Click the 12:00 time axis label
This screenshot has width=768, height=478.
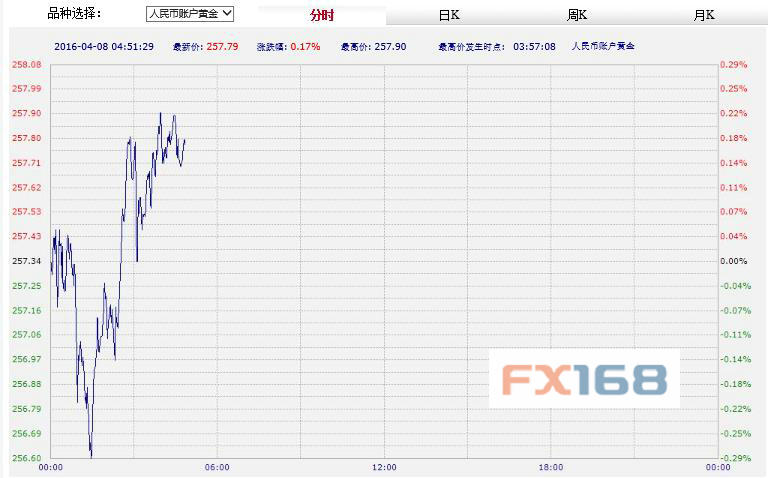(383, 467)
